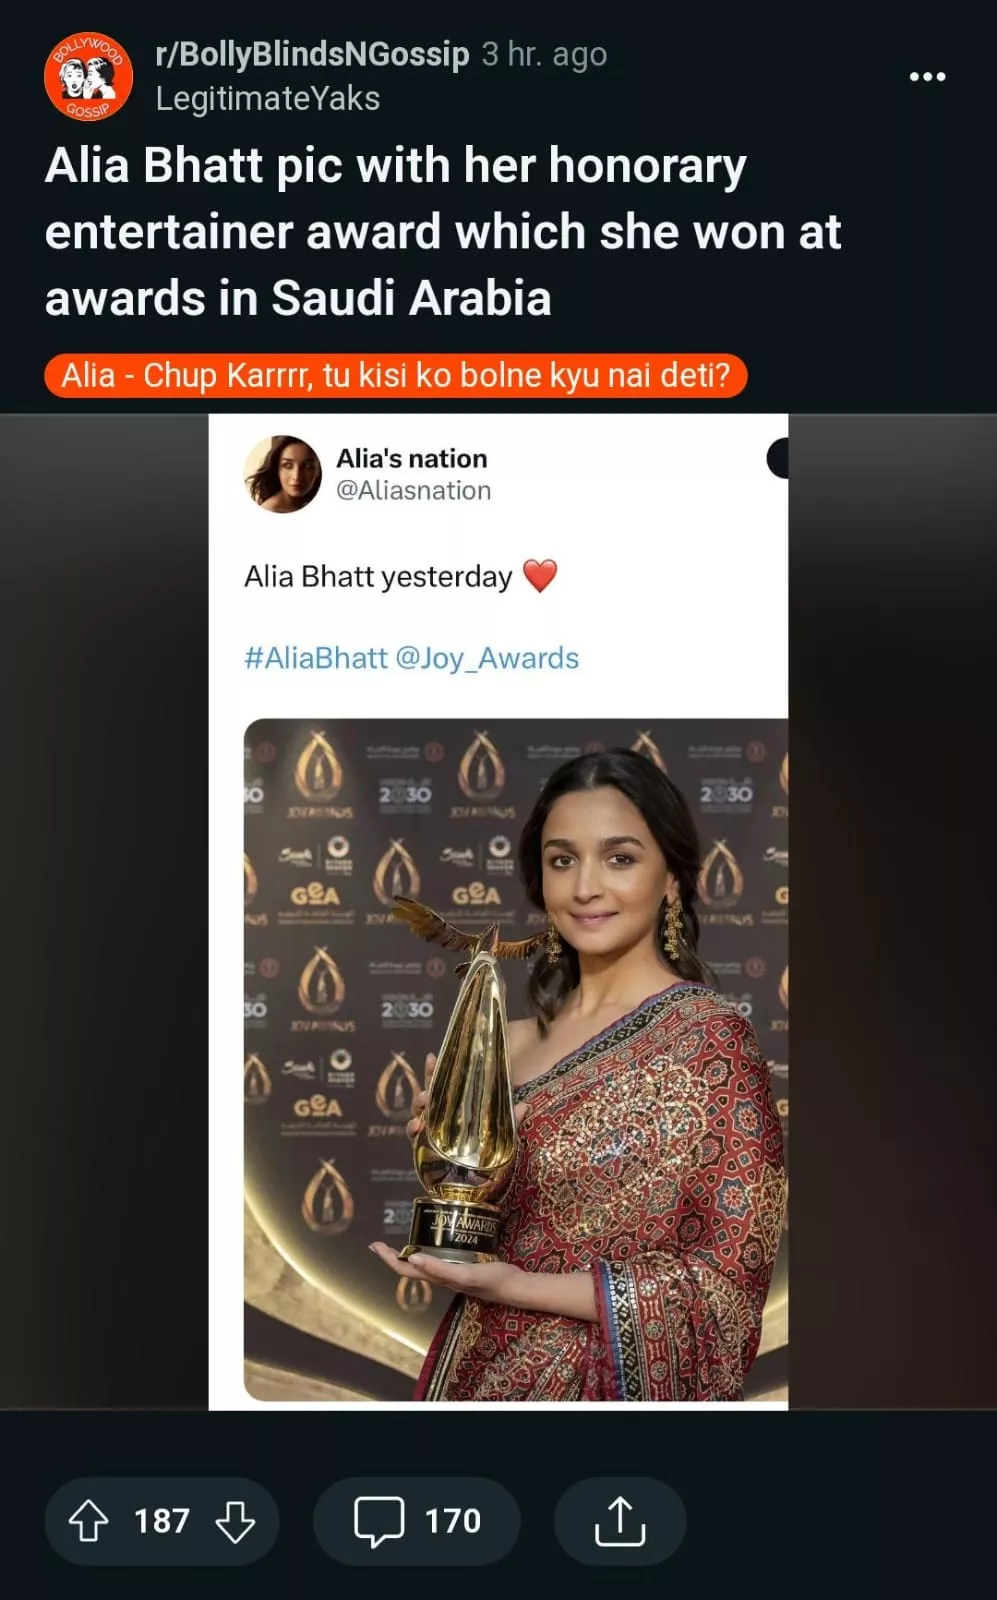
Task: View LegitimateYaks user profile
Action: pos(268,99)
